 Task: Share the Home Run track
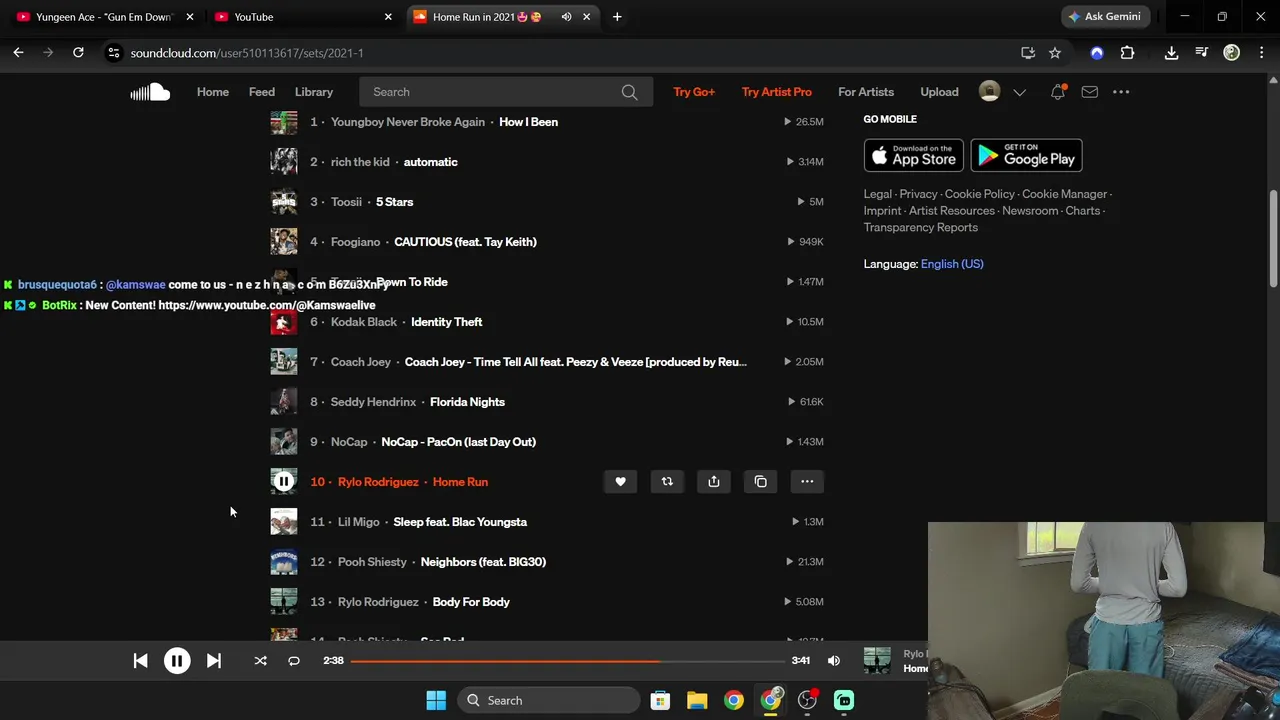coord(714,482)
